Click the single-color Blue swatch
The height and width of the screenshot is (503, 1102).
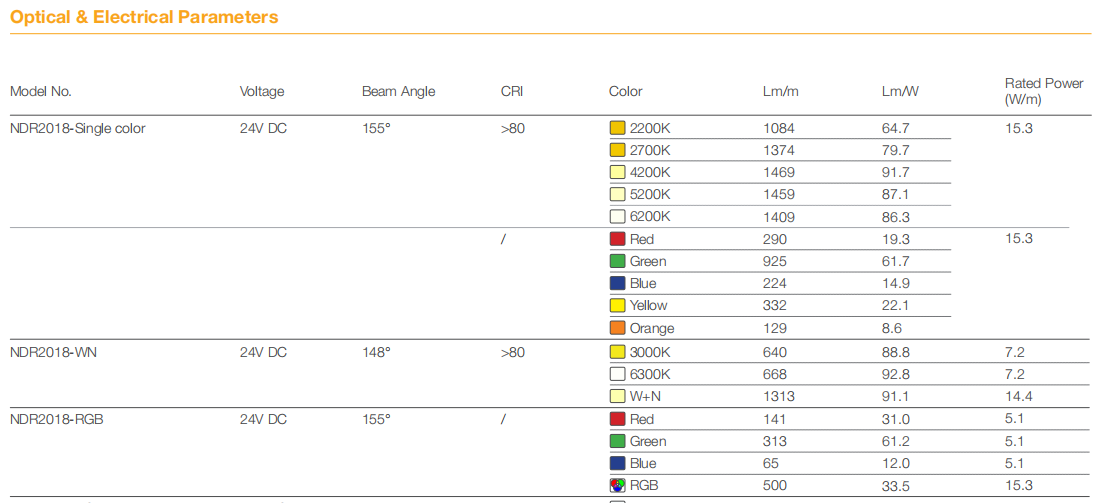(616, 284)
